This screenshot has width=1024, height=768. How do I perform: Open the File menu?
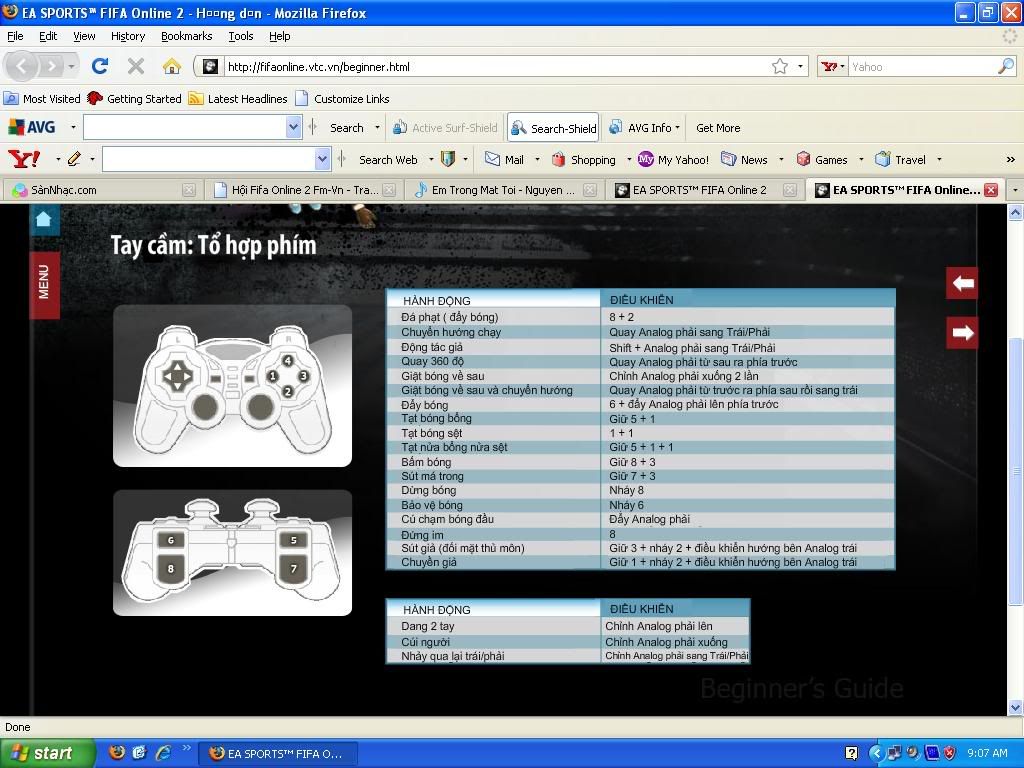pyautogui.click(x=15, y=36)
